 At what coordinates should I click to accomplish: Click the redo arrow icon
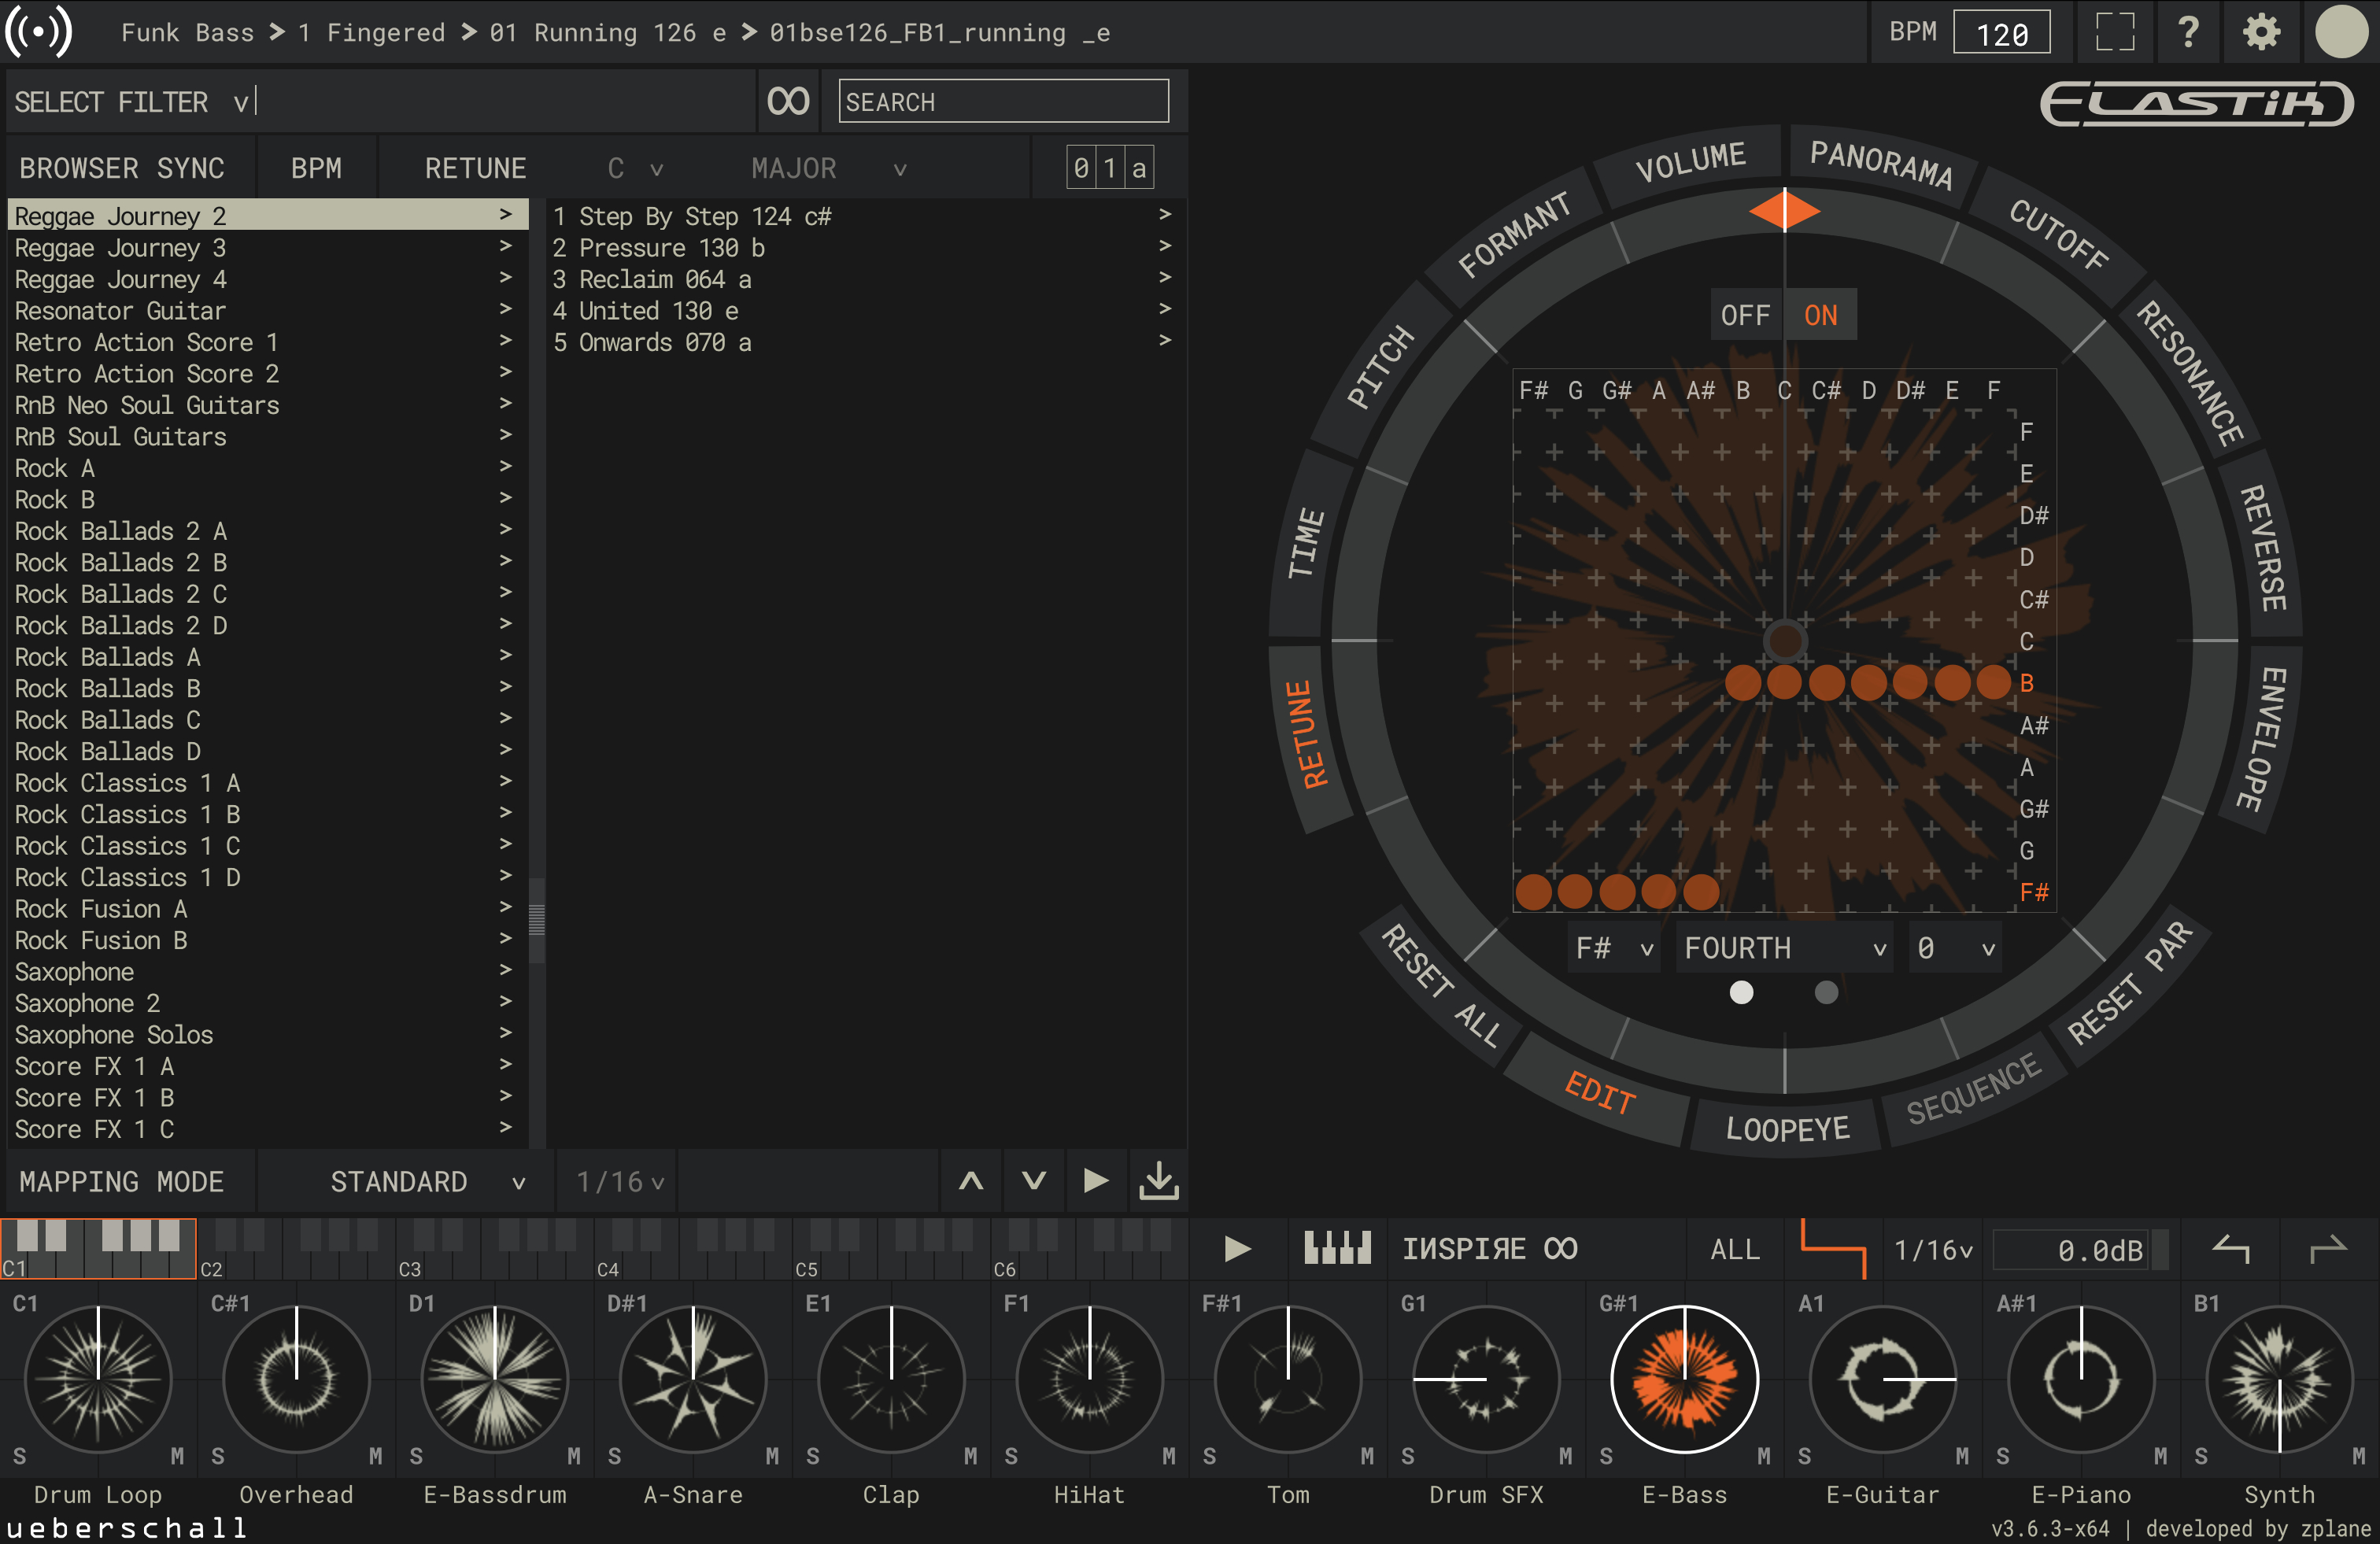tap(2328, 1248)
